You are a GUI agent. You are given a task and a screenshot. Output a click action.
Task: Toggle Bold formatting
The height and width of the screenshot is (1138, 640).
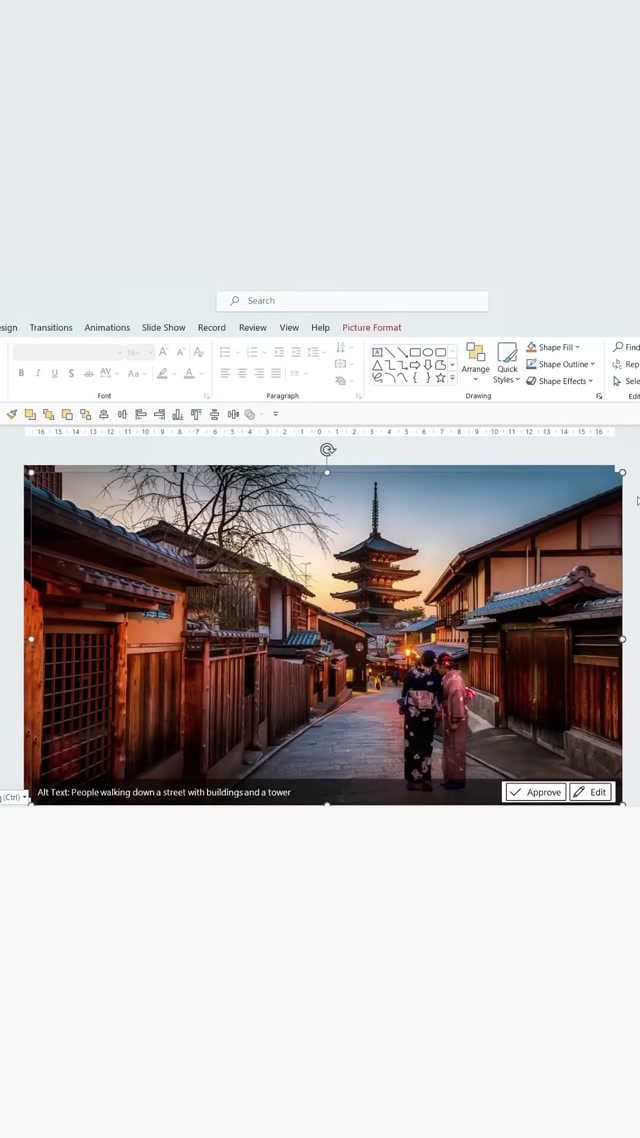click(21, 373)
